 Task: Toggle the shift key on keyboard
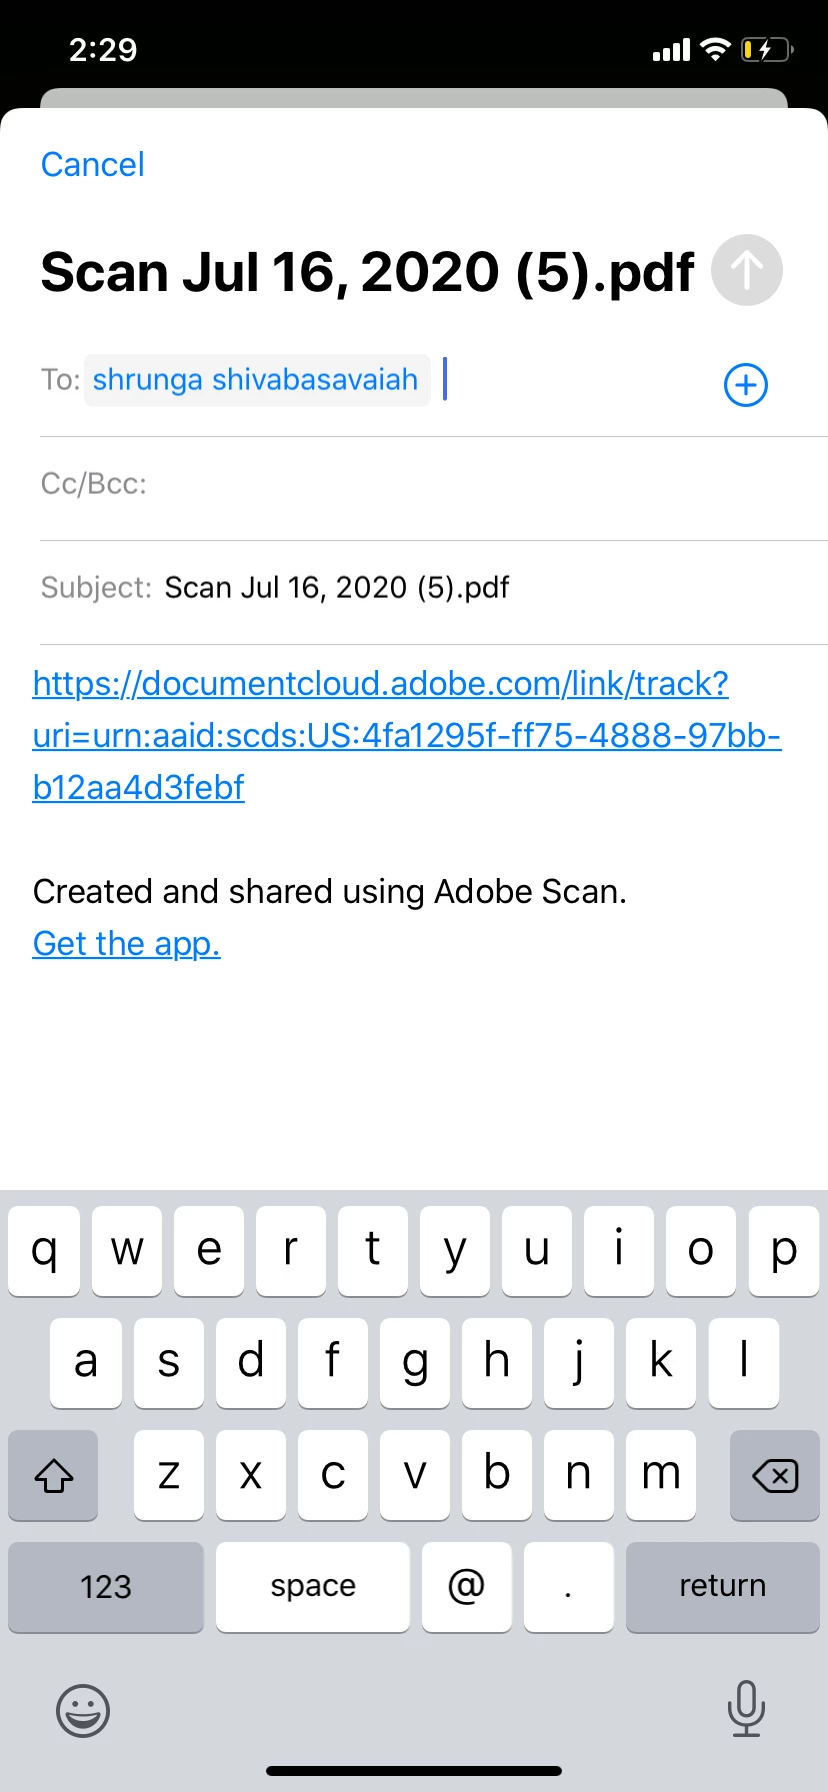click(54, 1475)
